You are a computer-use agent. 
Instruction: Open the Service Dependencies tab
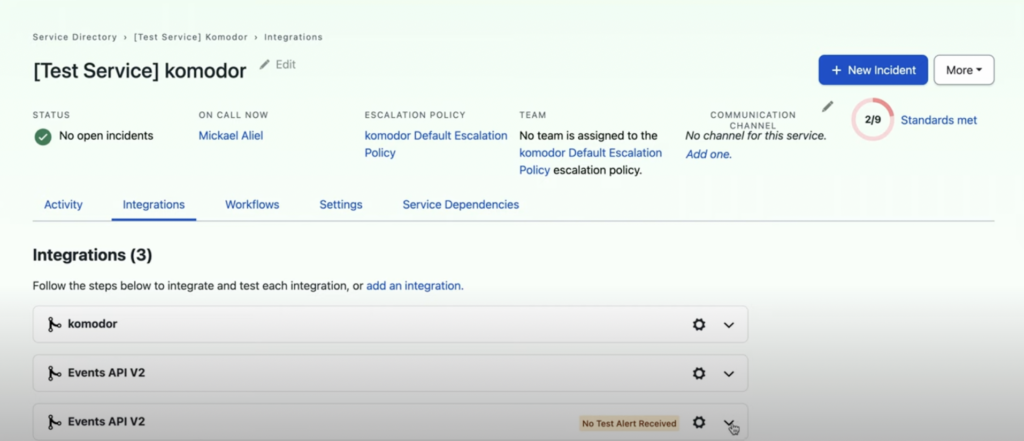(460, 204)
